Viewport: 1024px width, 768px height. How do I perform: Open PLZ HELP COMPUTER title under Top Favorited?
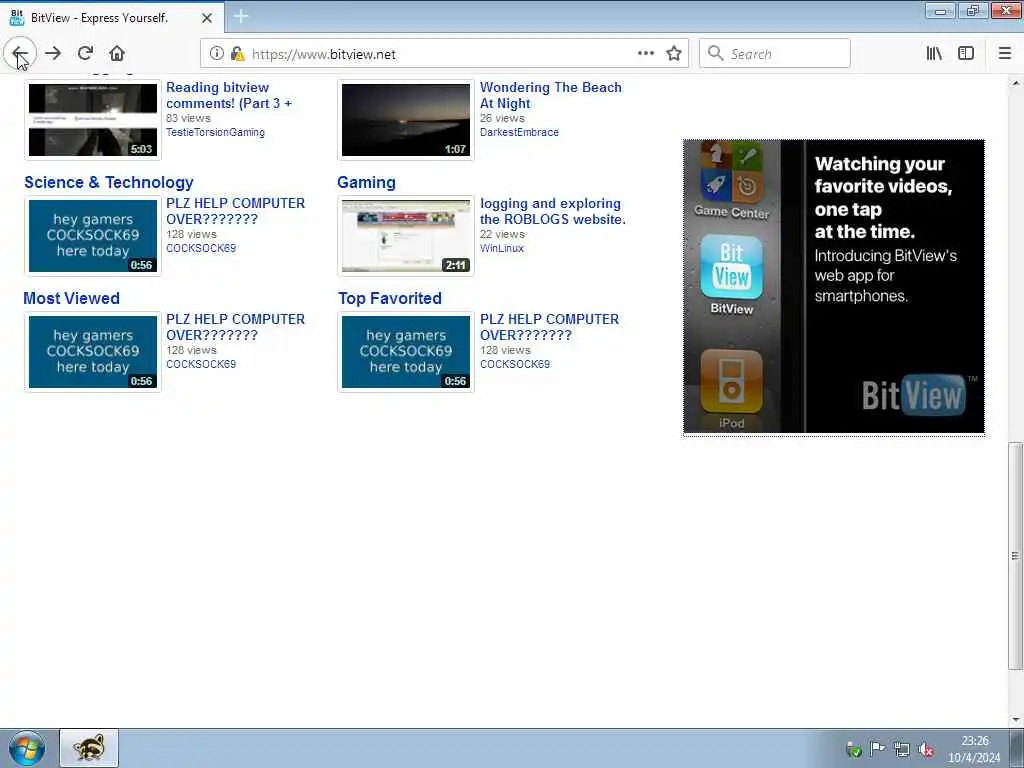[x=549, y=327]
